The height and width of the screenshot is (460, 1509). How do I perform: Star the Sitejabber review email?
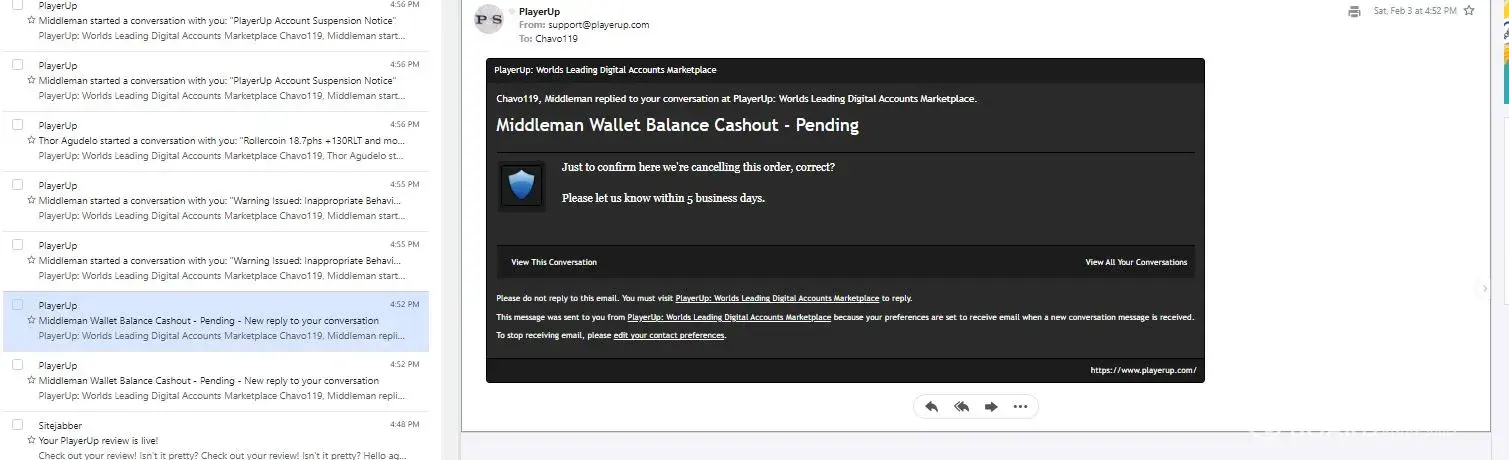click(32, 441)
